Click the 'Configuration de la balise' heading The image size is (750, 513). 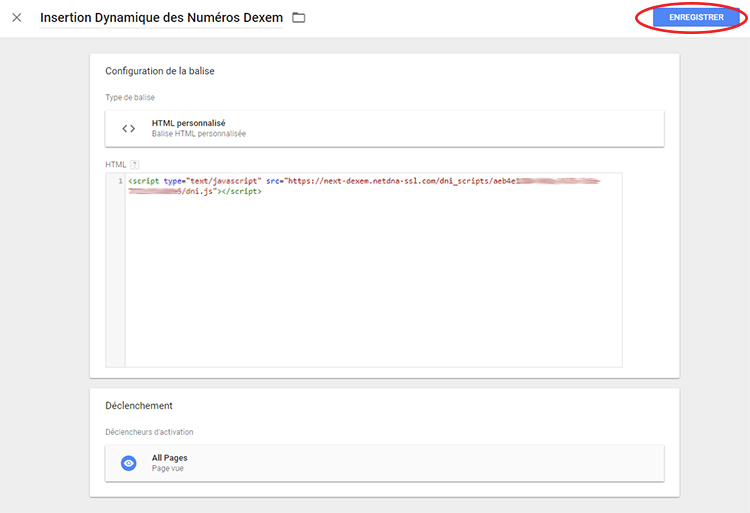(x=160, y=71)
